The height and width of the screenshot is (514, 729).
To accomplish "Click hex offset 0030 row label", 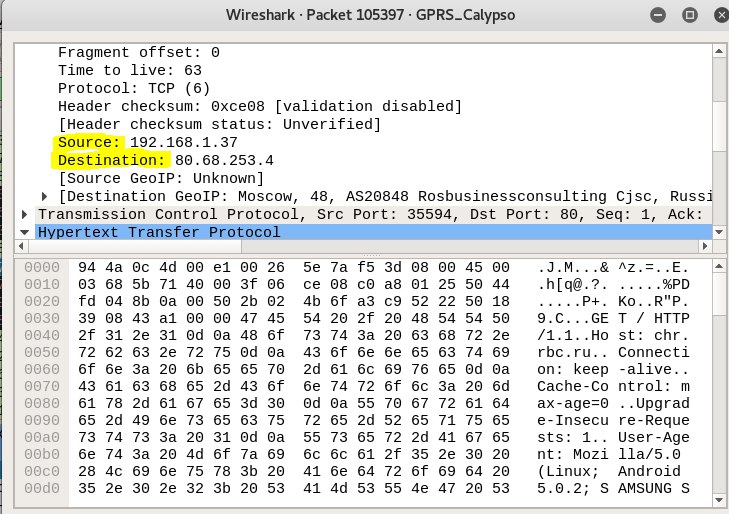I will pos(42,318).
